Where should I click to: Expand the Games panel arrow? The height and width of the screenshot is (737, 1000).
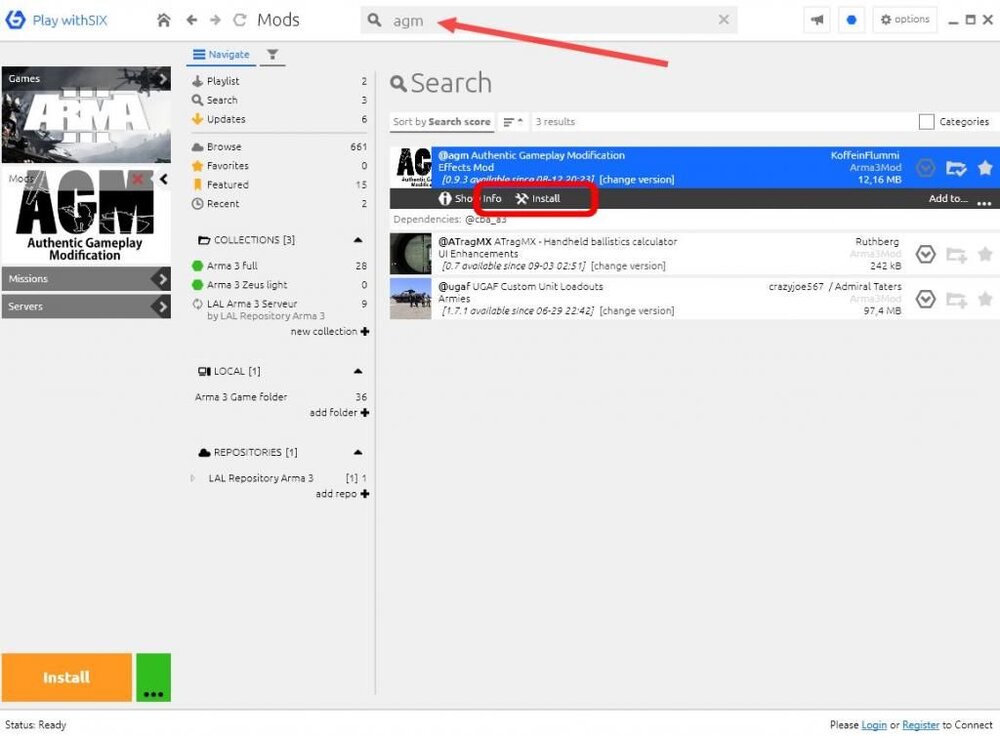click(x=163, y=78)
